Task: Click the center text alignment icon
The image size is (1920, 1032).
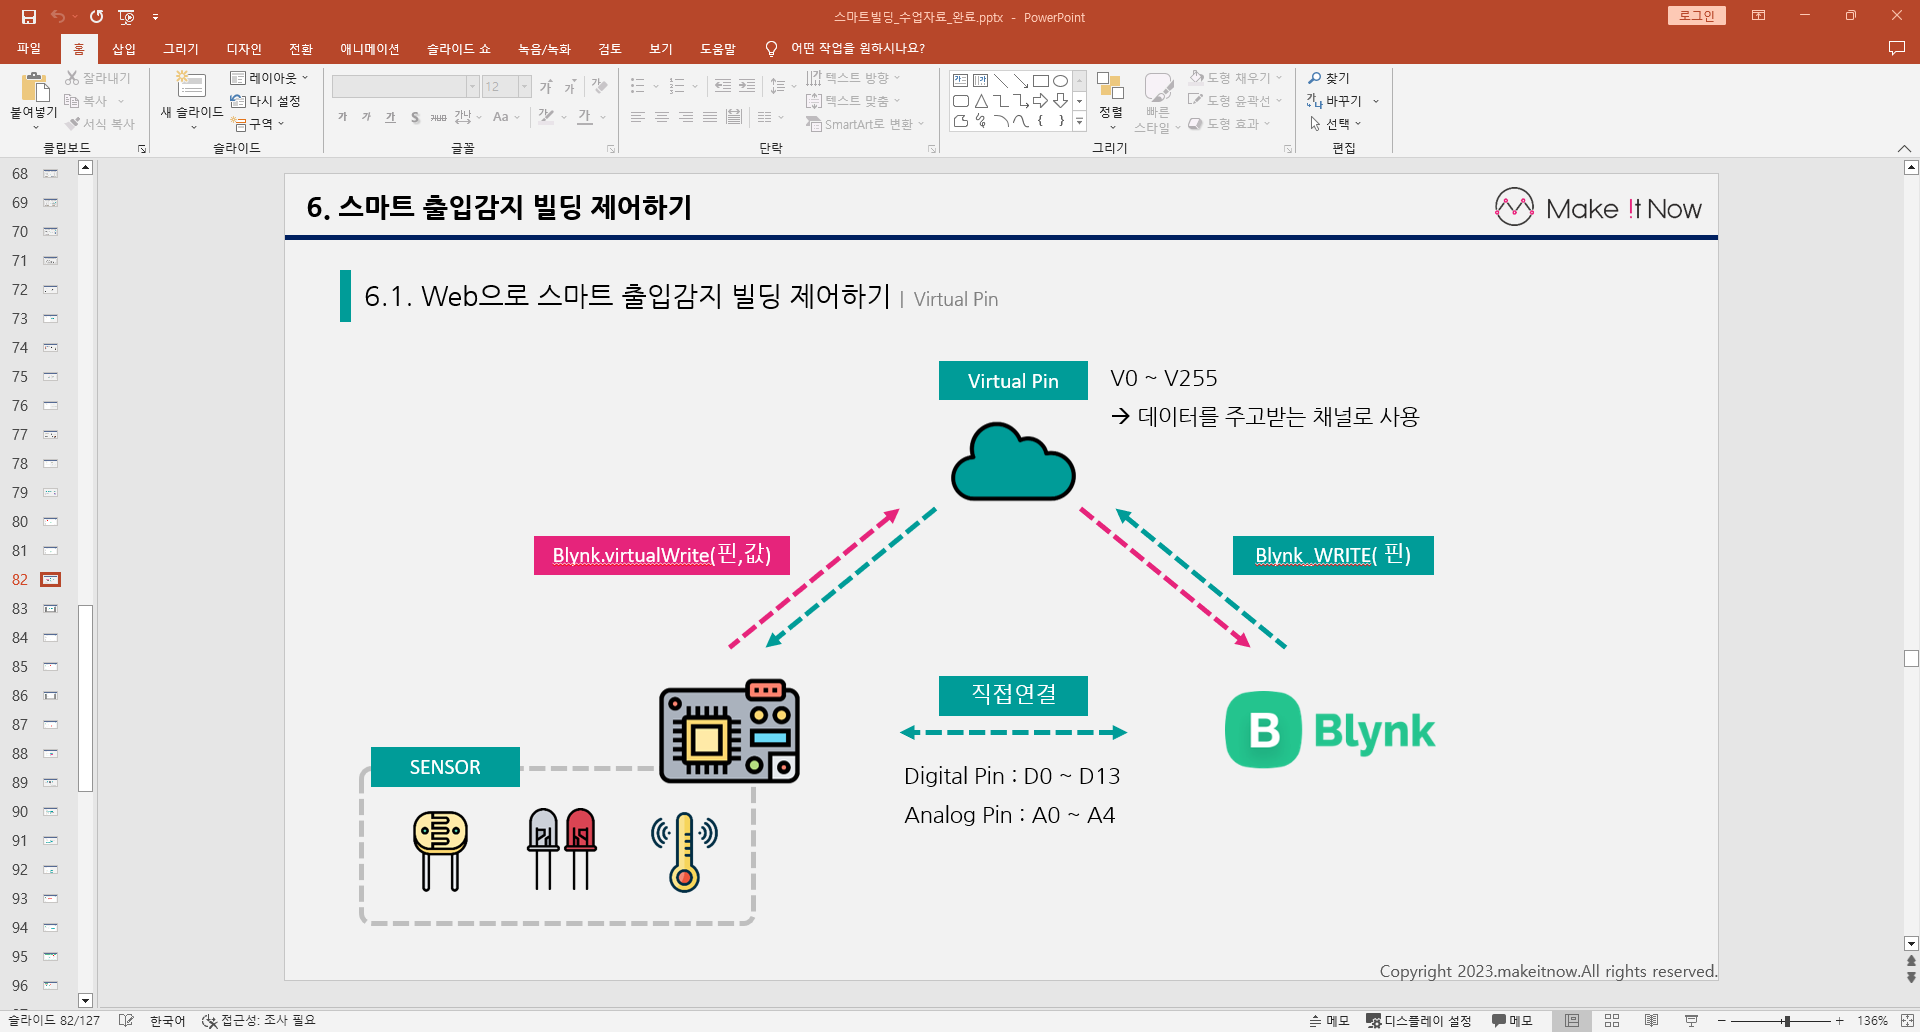Action: tap(661, 117)
